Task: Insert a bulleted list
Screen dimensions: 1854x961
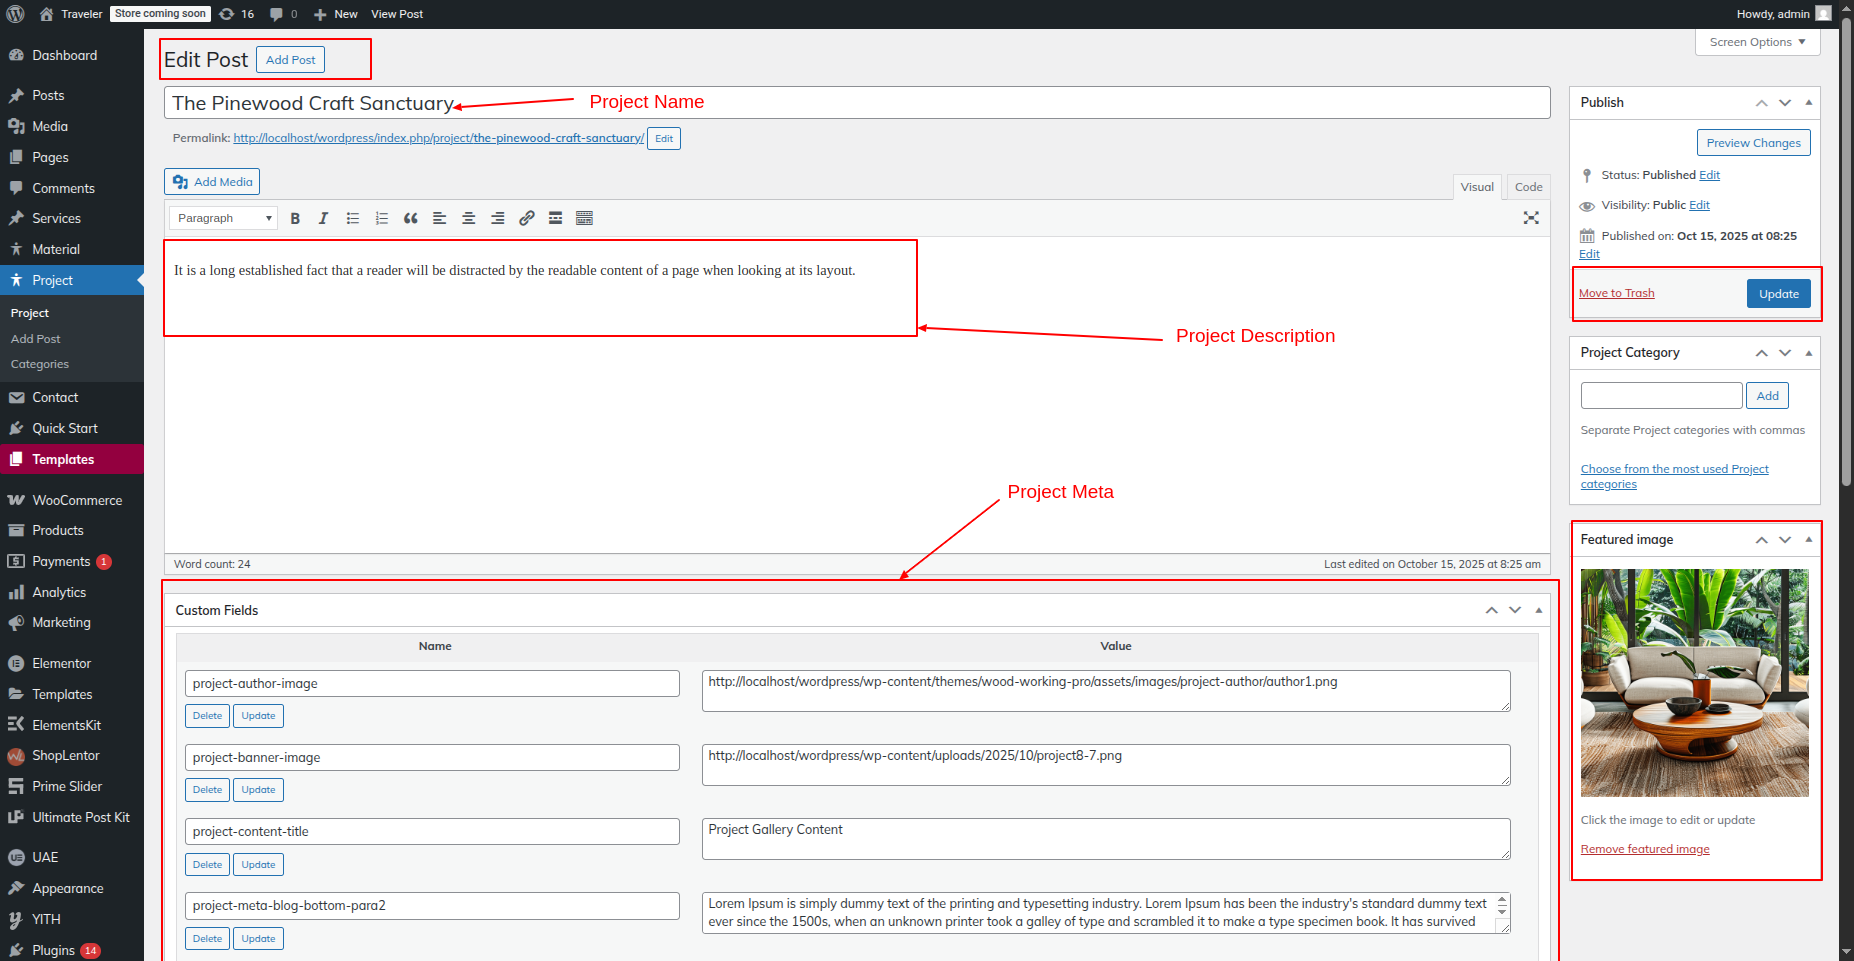Action: (x=353, y=218)
